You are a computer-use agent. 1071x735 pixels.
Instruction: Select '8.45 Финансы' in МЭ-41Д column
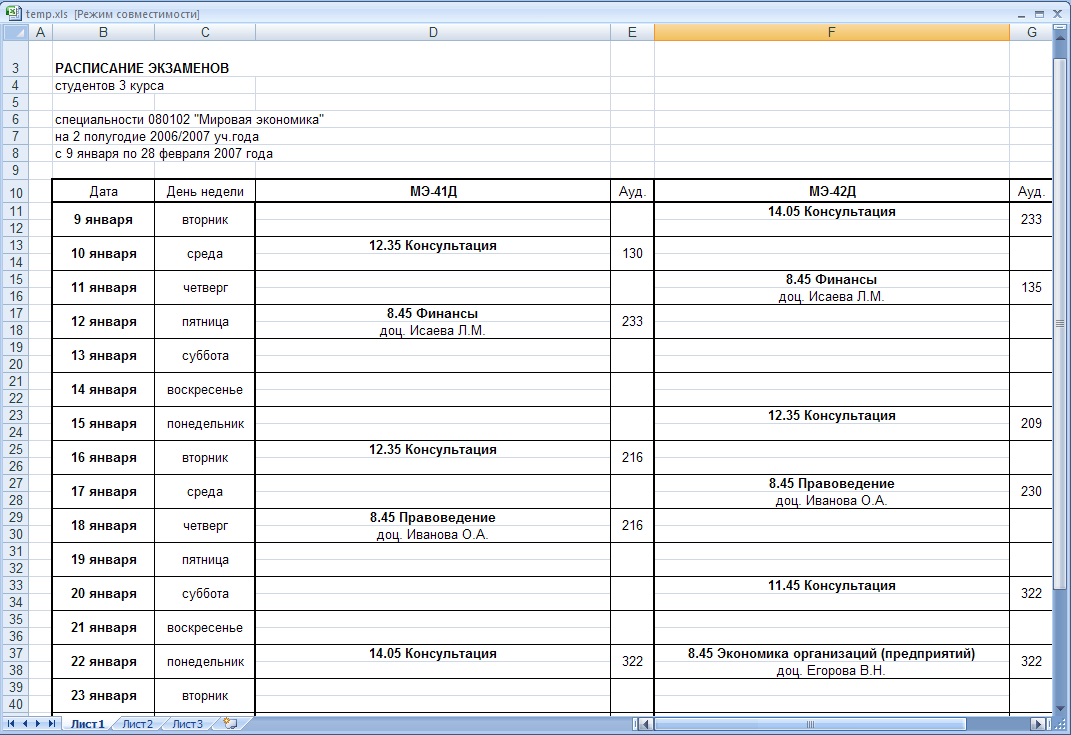point(433,314)
